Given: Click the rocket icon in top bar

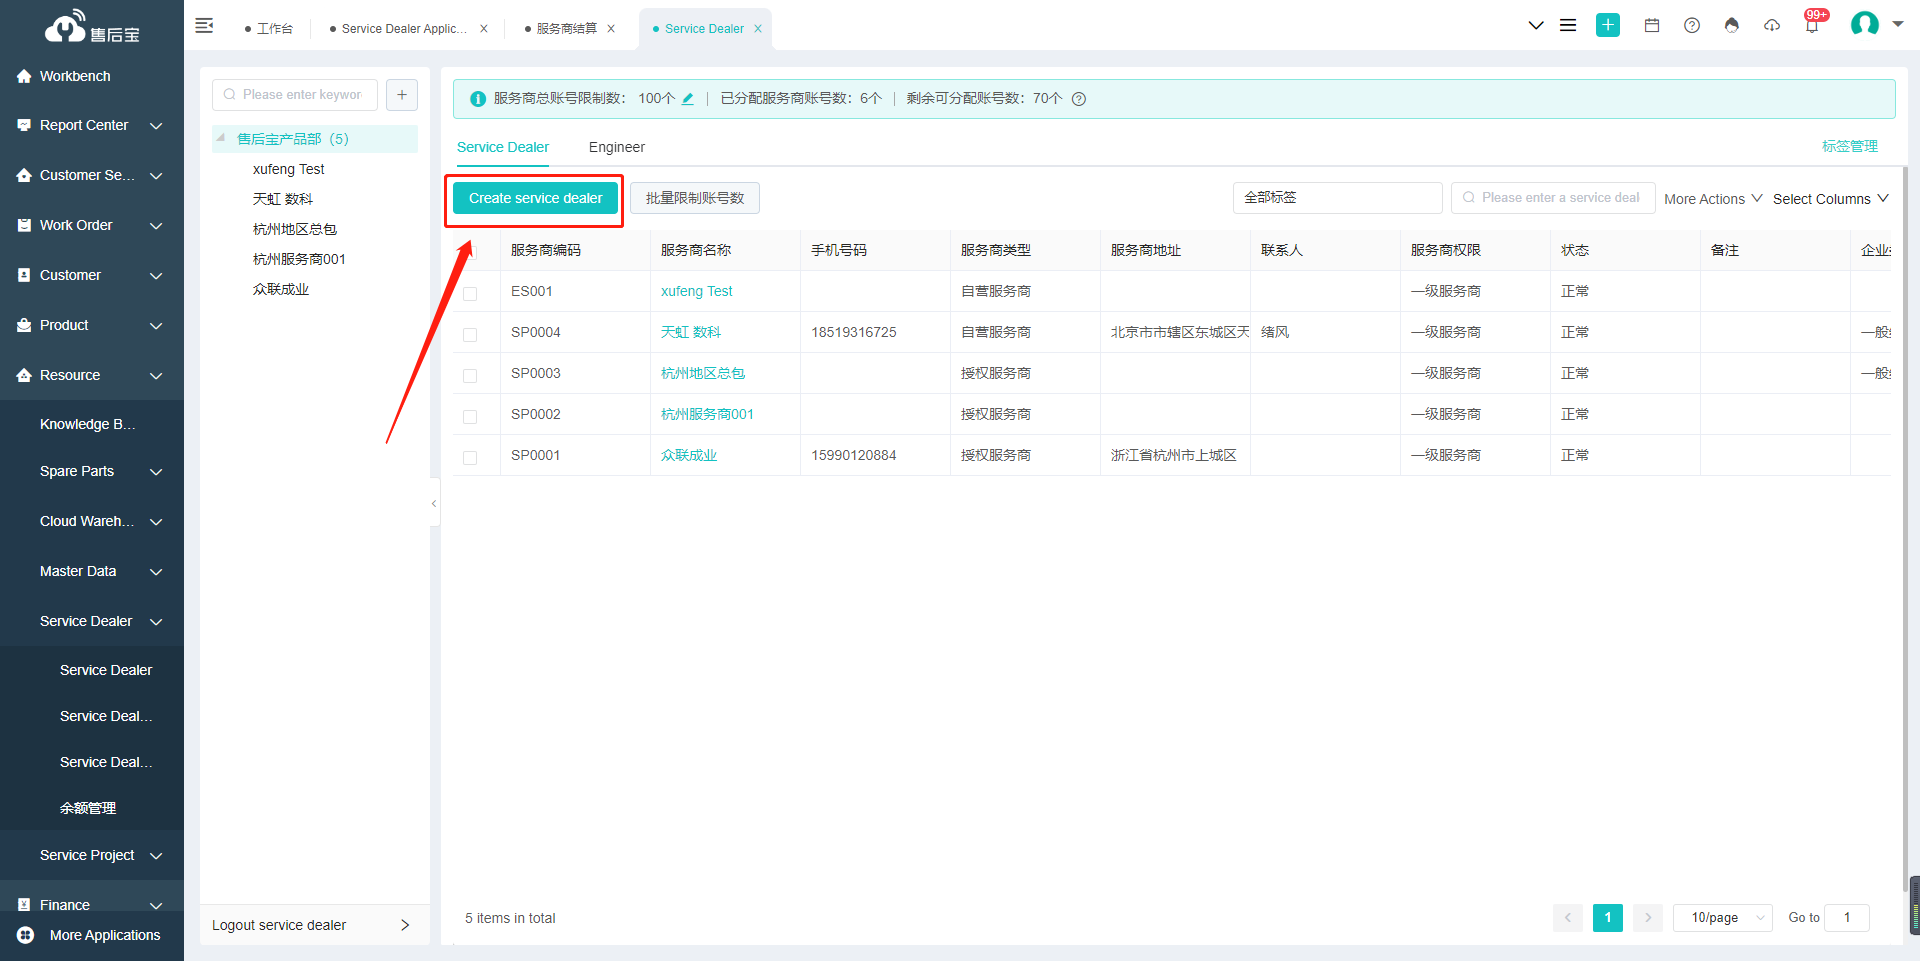Looking at the screenshot, I should click(1732, 25).
